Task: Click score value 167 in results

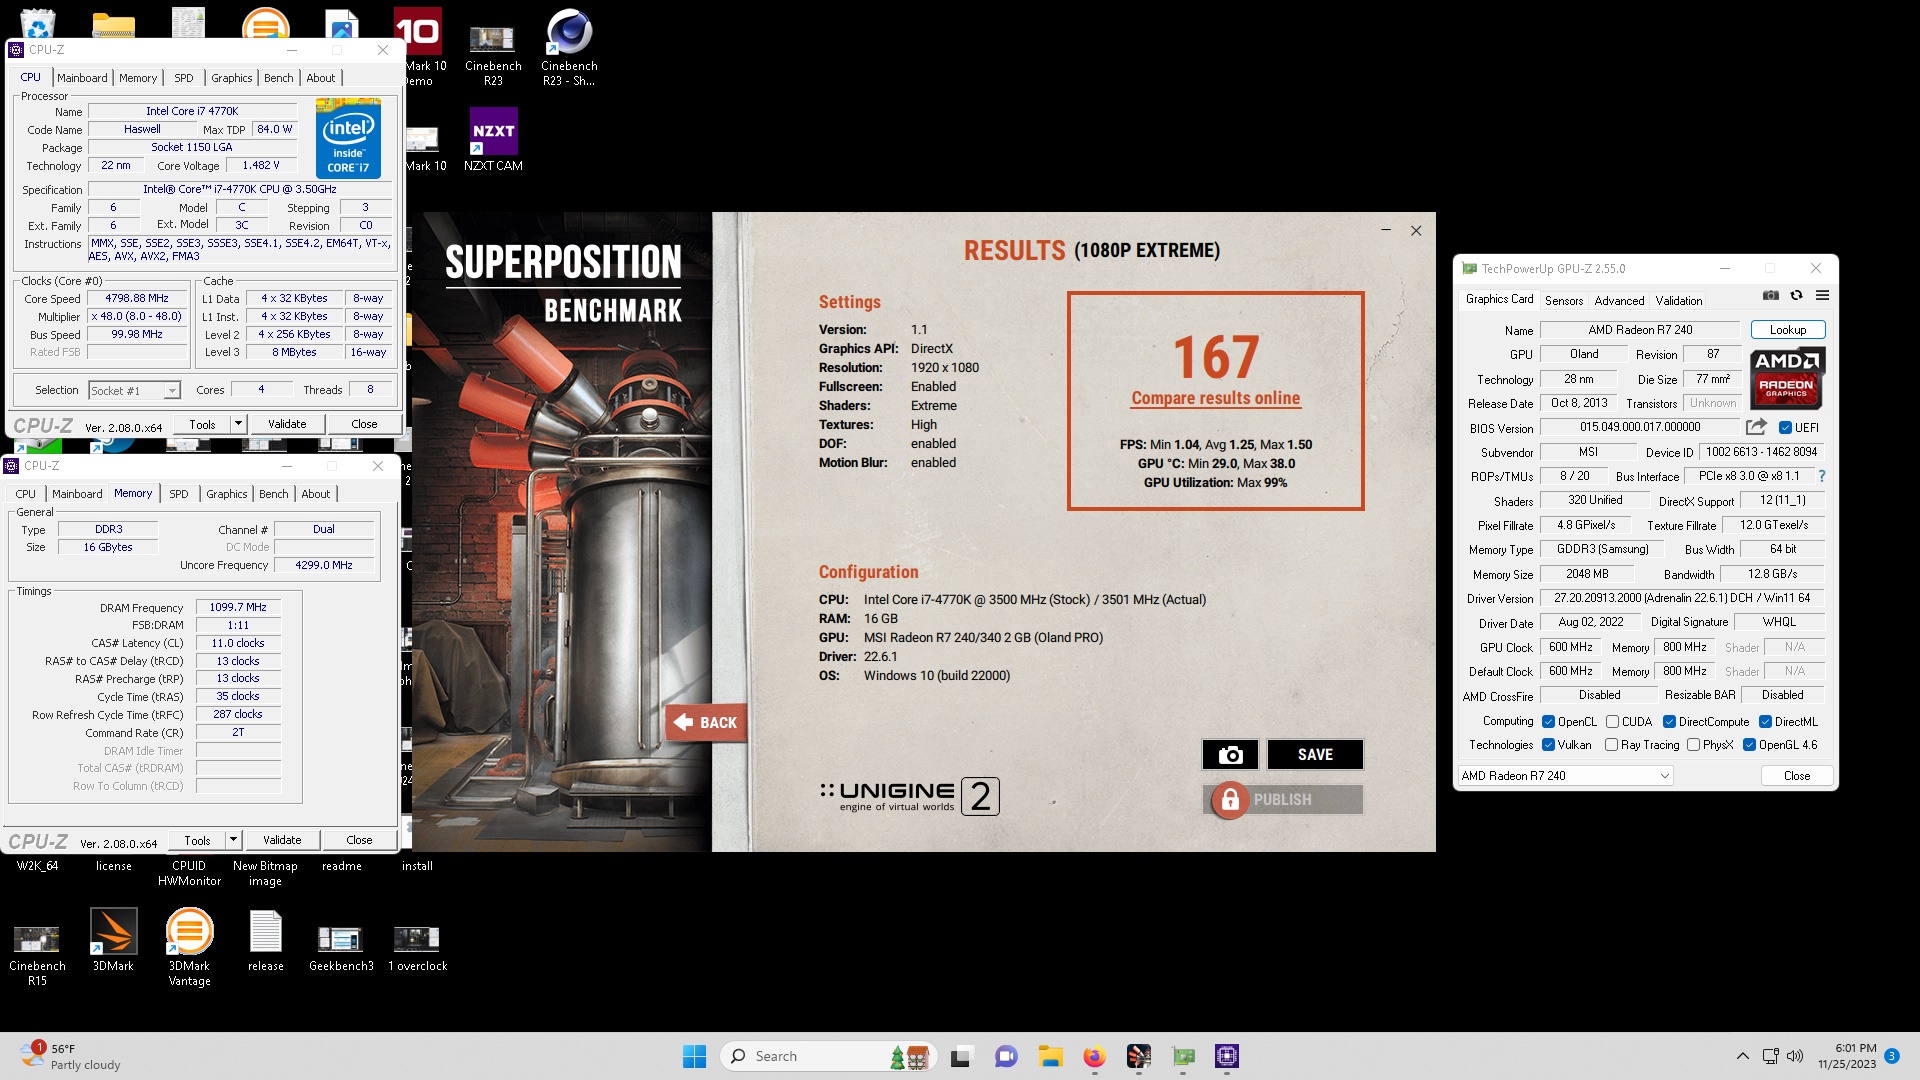Action: tap(1215, 357)
